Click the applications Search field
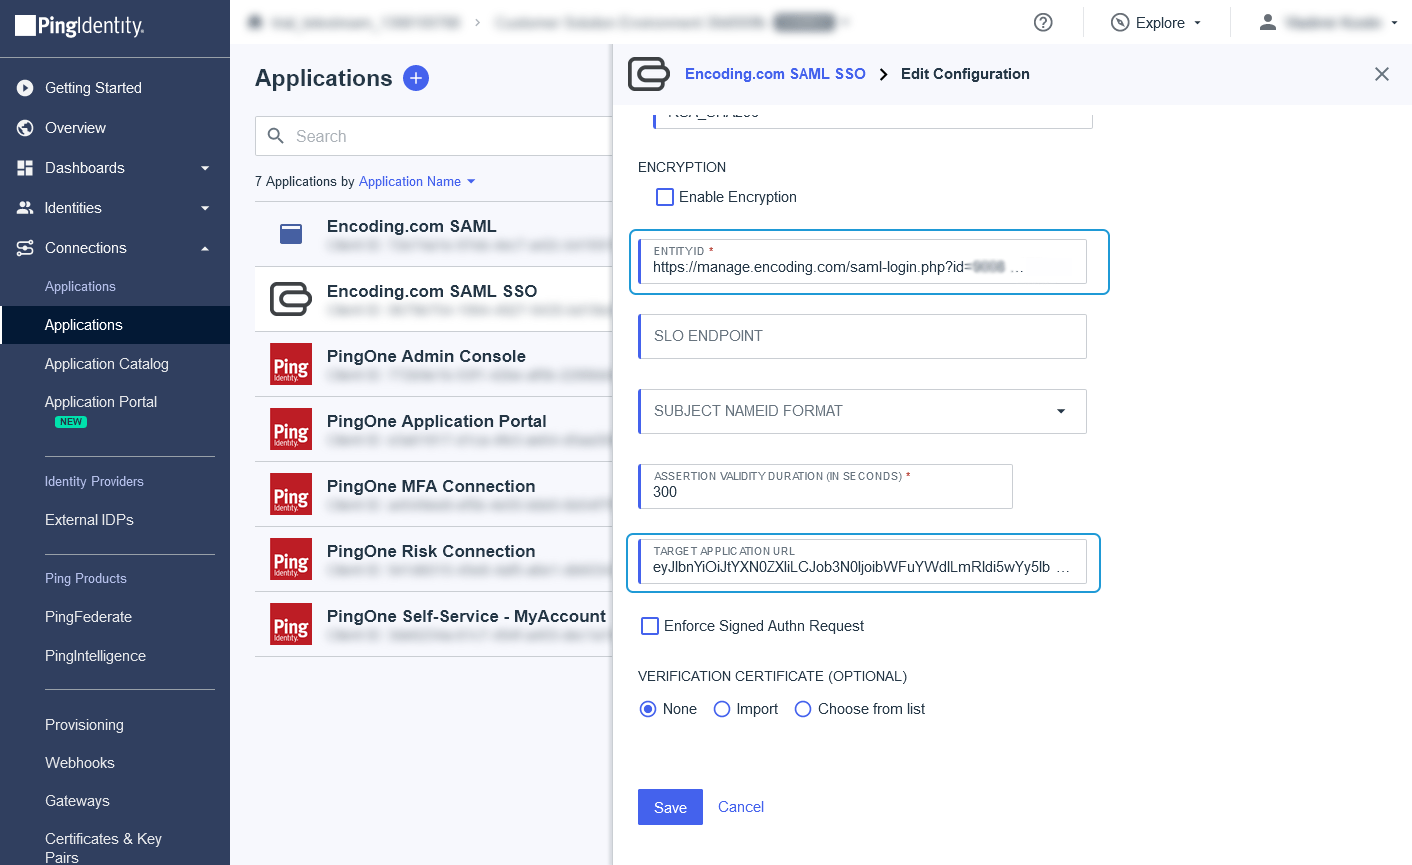The height and width of the screenshot is (865, 1412). point(434,136)
